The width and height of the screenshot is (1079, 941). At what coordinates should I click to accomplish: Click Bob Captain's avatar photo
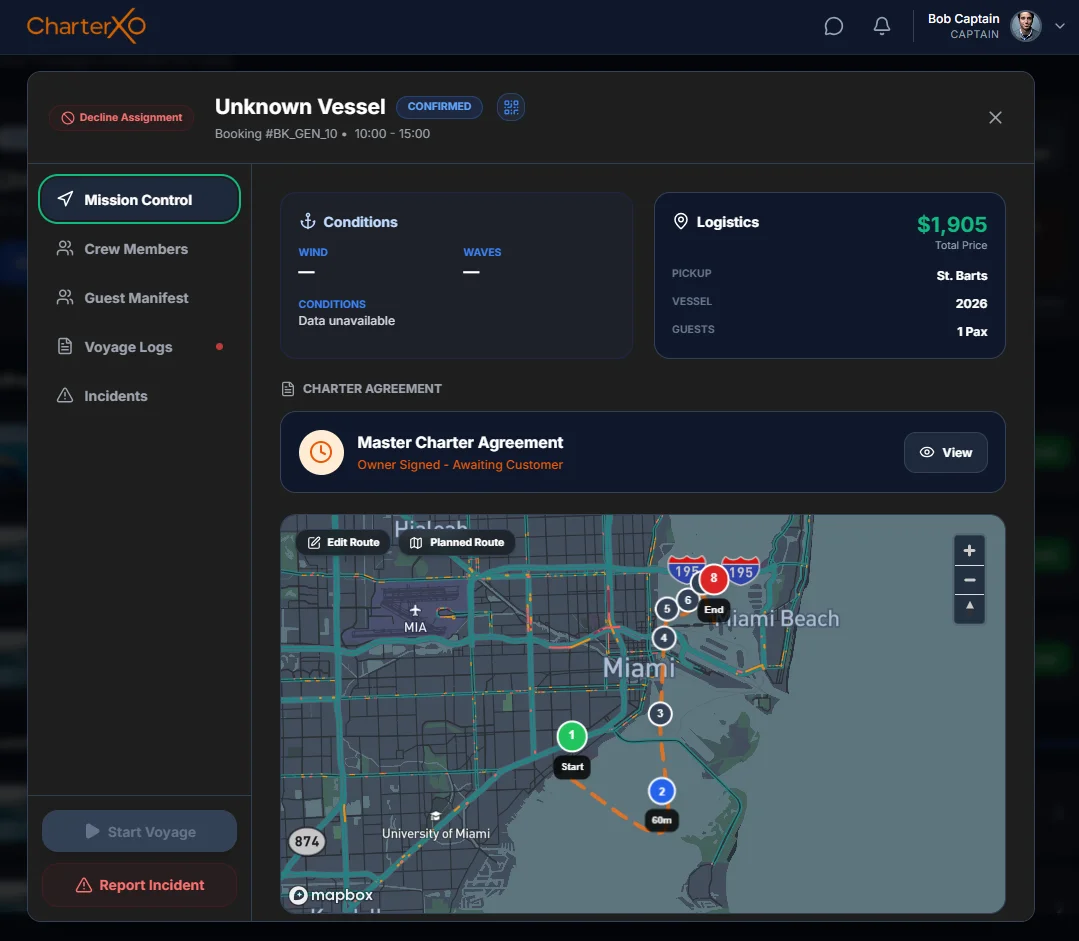pyautogui.click(x=1025, y=26)
